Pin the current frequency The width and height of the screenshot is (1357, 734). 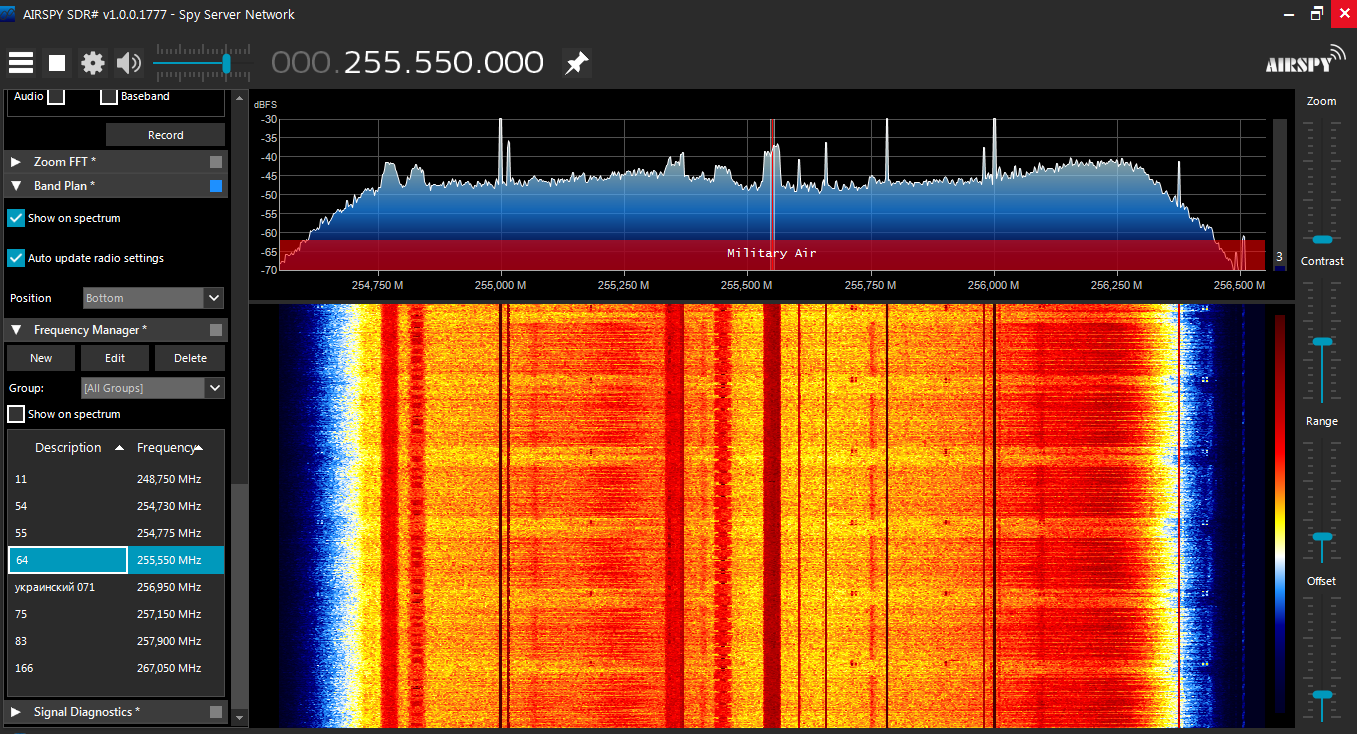(576, 61)
